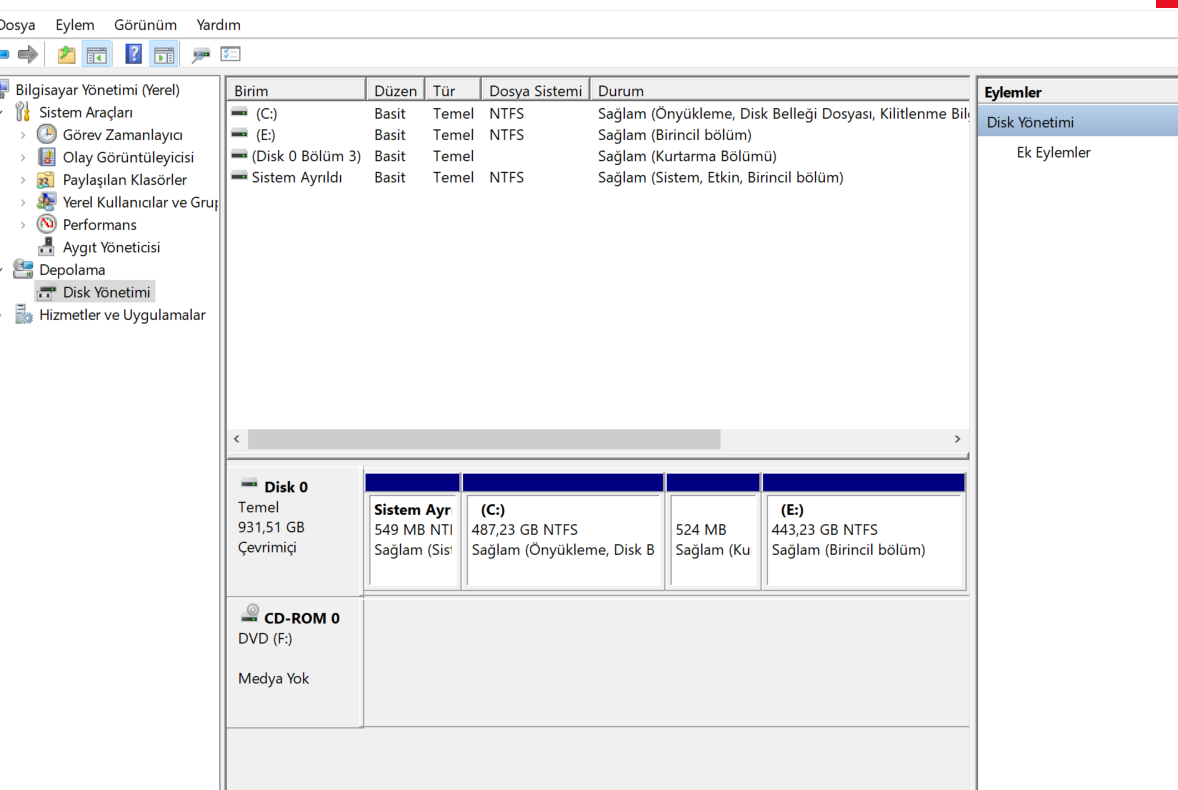Click the up one level folder icon

pos(66,54)
